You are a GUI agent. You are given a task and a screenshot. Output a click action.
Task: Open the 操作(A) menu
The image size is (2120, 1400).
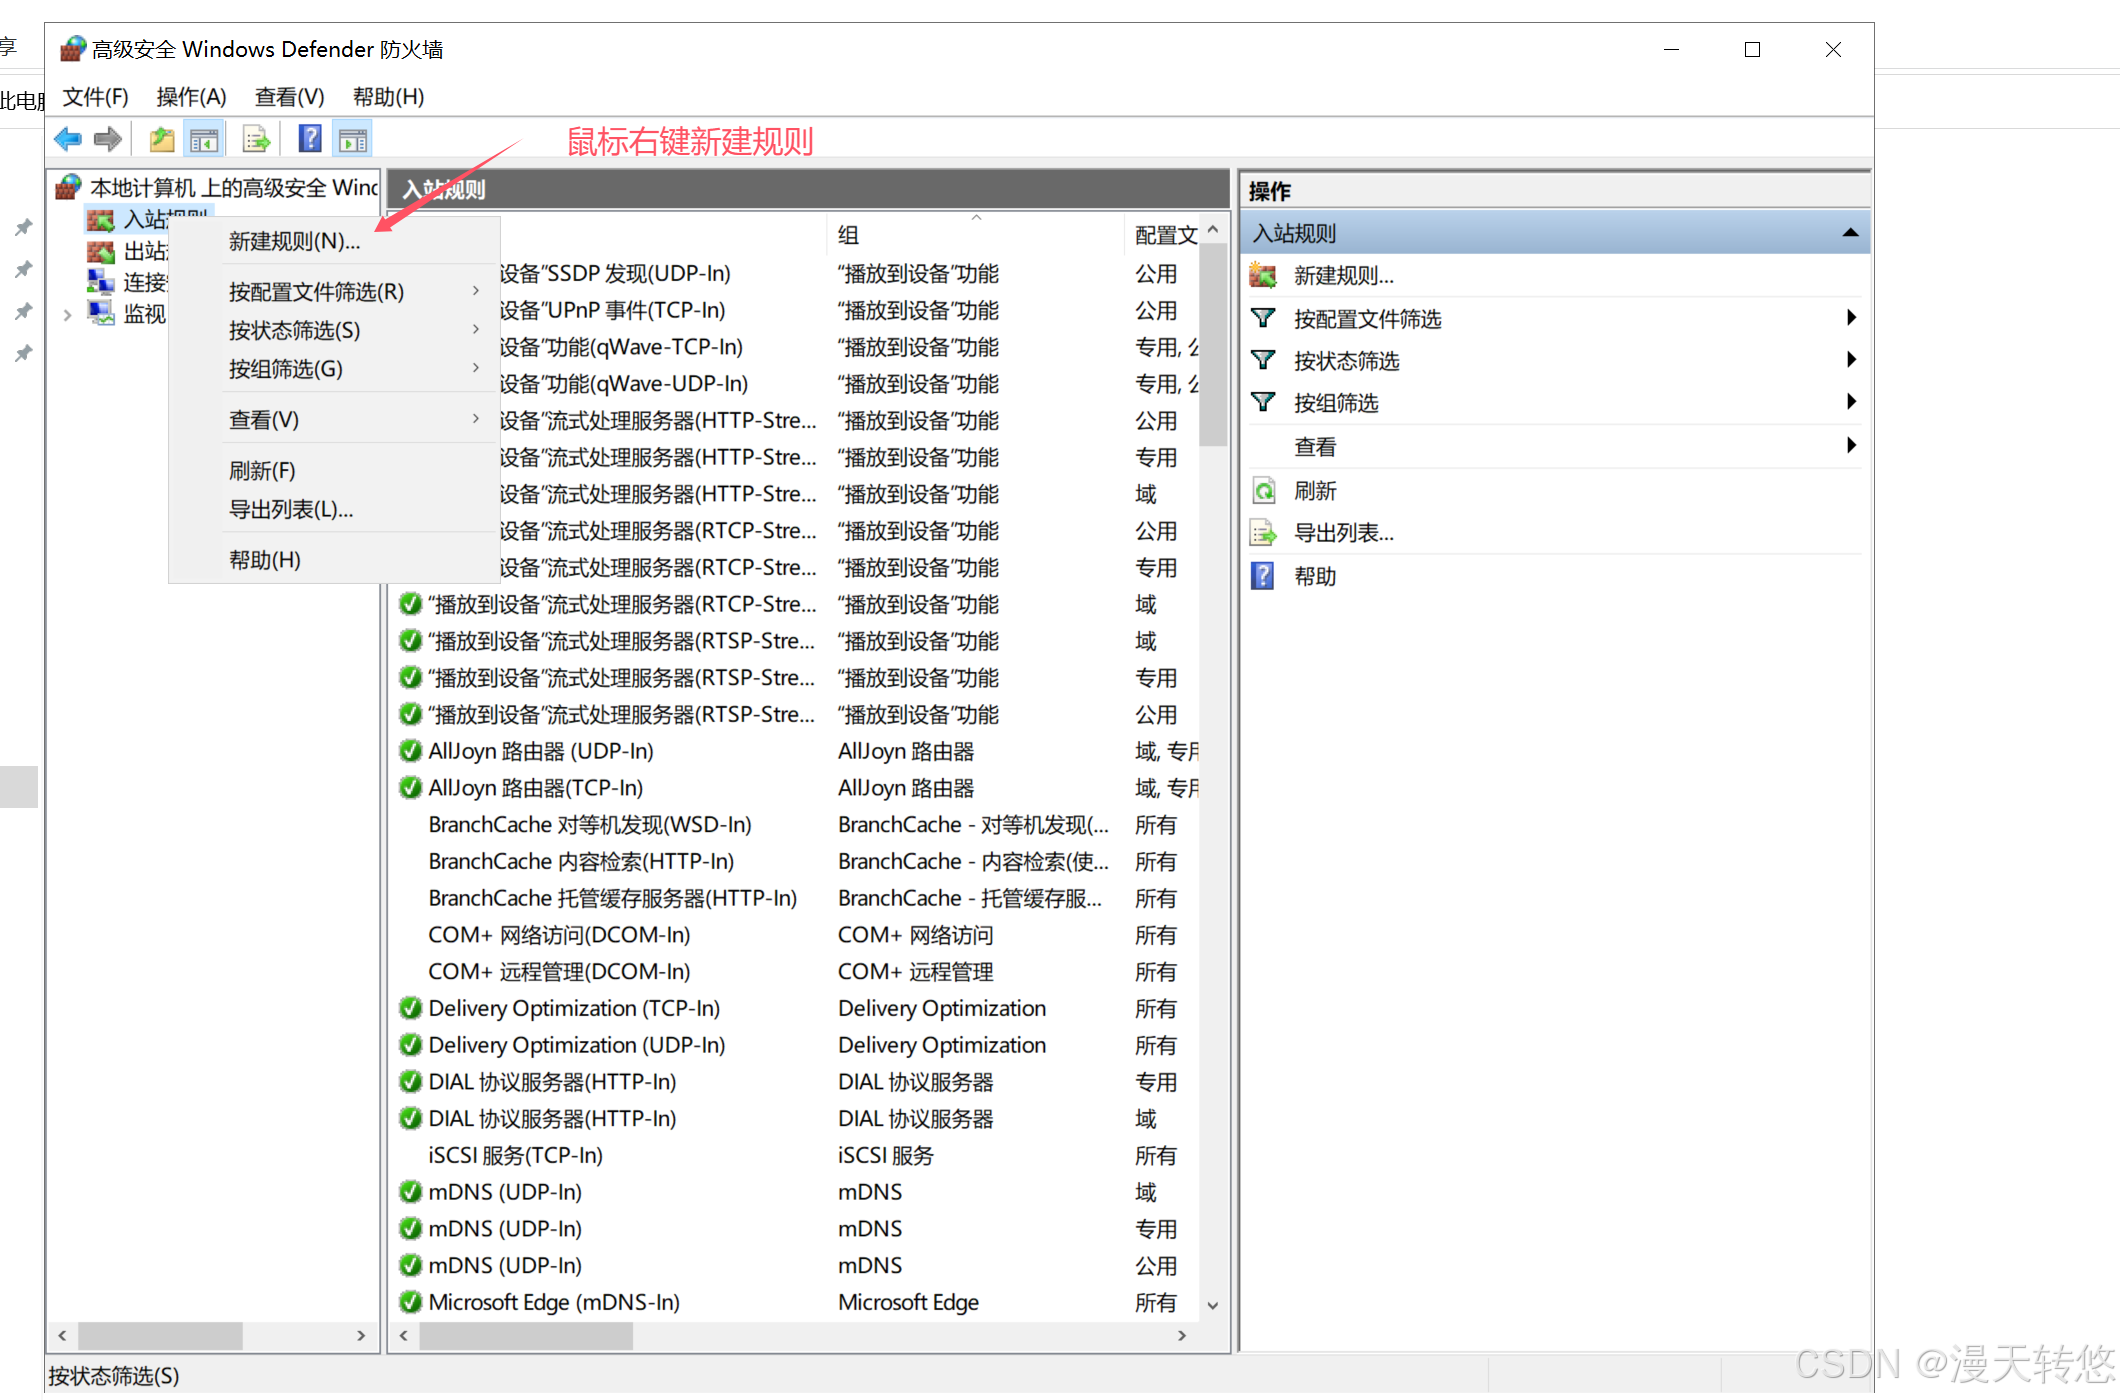[x=191, y=97]
